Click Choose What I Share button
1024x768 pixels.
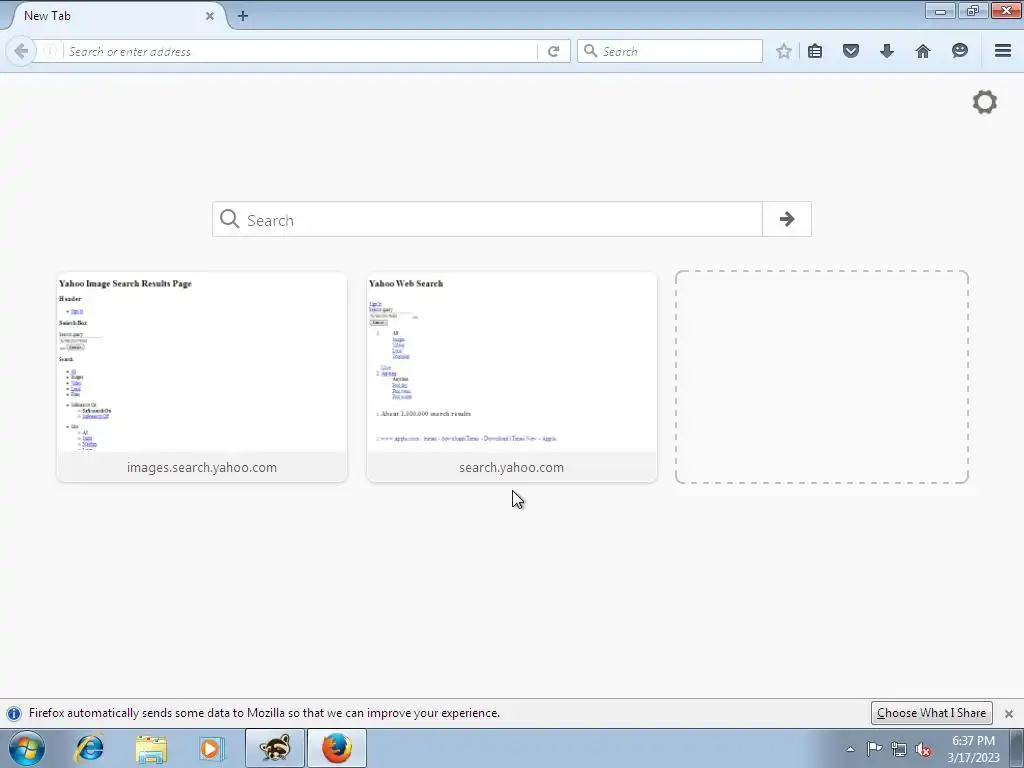click(931, 712)
